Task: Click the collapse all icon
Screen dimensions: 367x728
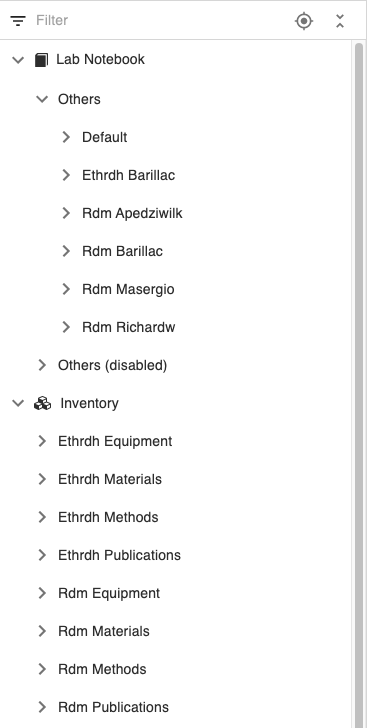Action: pos(340,21)
